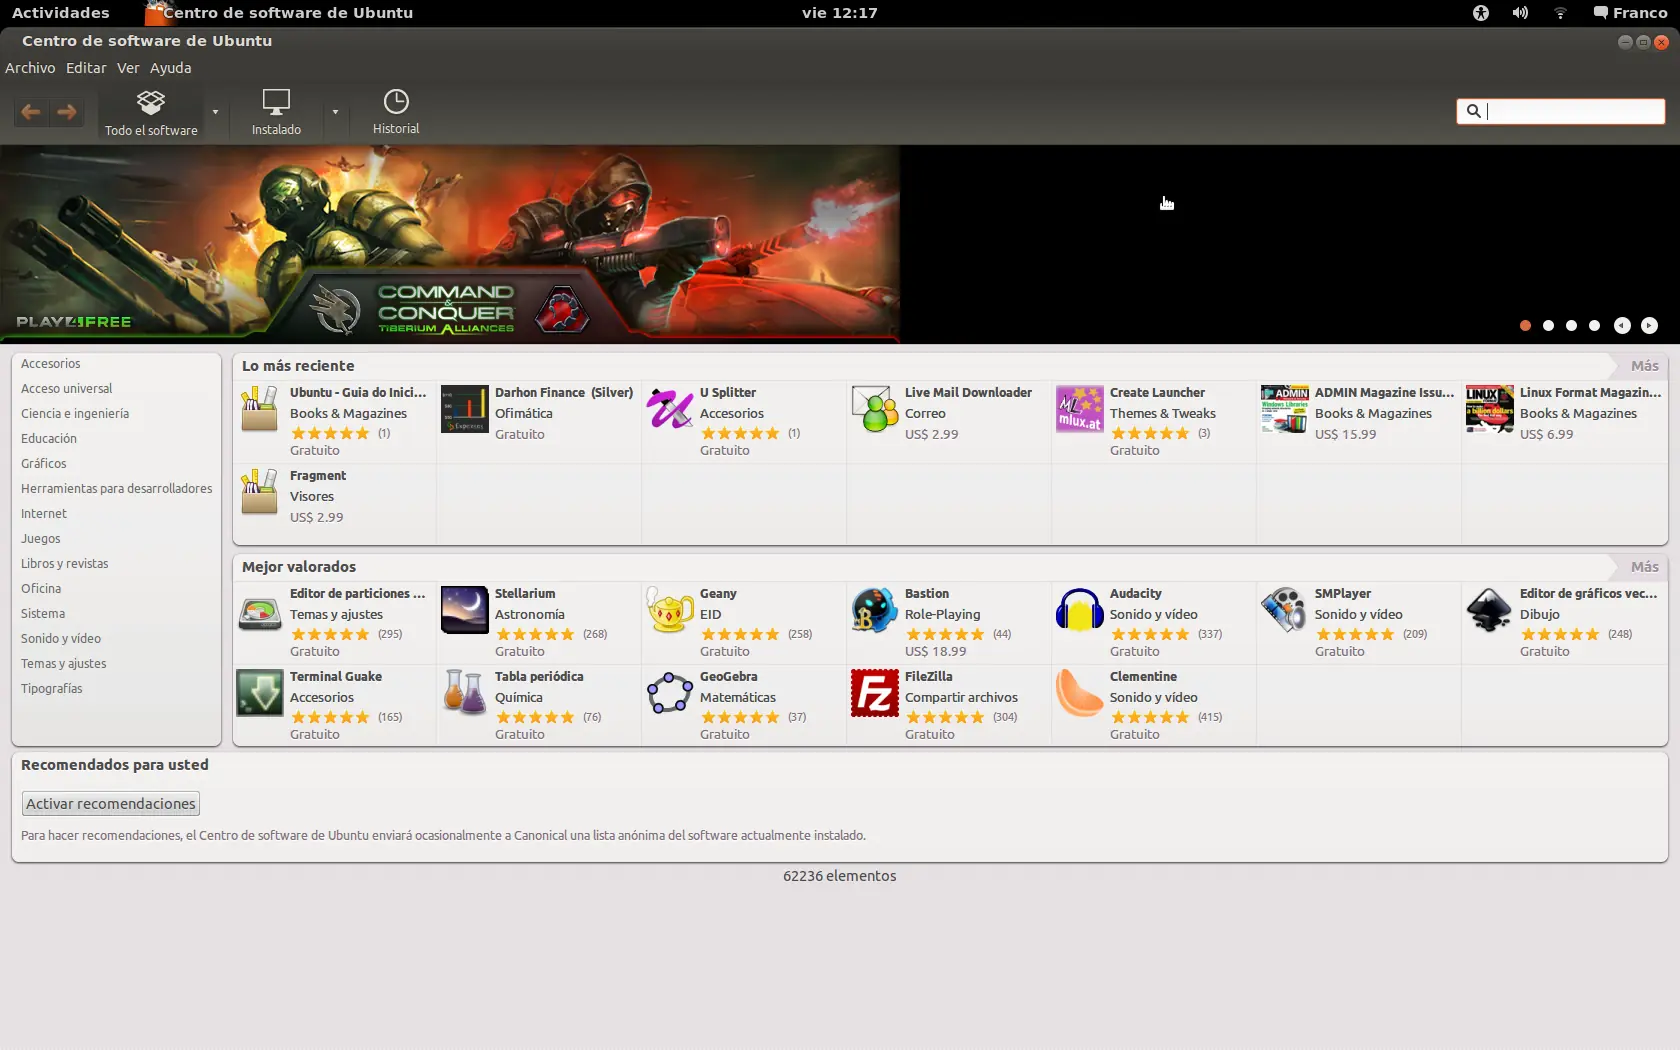This screenshot has width=1680, height=1050.
Task: Expand Más in Lo más reciente
Action: (x=1644, y=366)
